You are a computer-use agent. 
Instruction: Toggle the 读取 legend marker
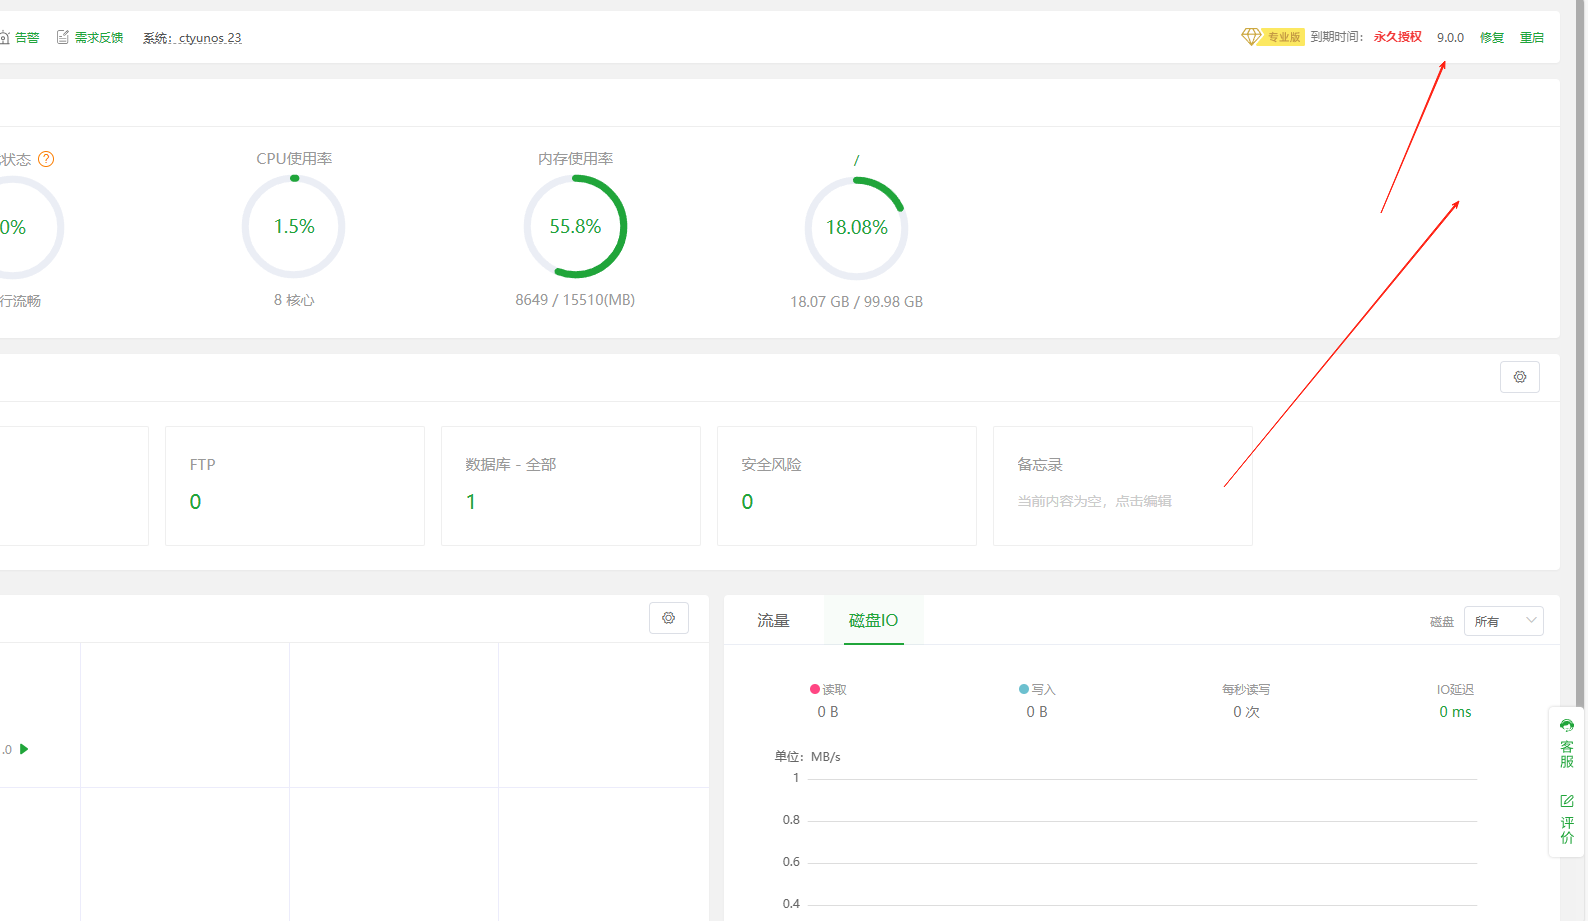tap(815, 689)
